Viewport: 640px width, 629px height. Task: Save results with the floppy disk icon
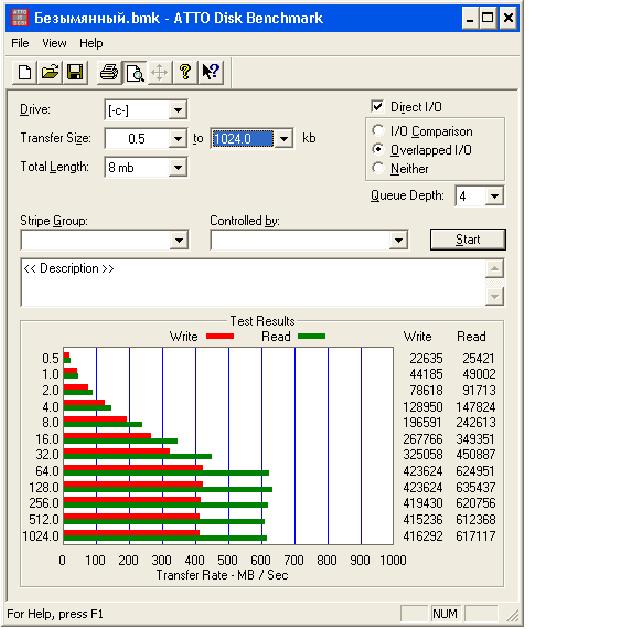(x=74, y=72)
